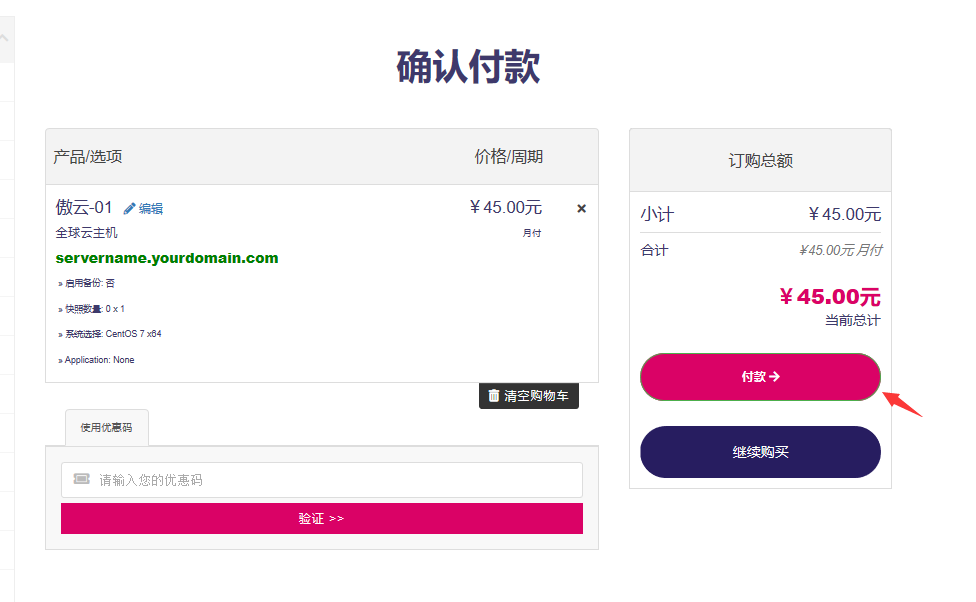Click the 订购总额 panel header
Image resolution: width=976 pixels, height=602 pixels.
(760, 161)
